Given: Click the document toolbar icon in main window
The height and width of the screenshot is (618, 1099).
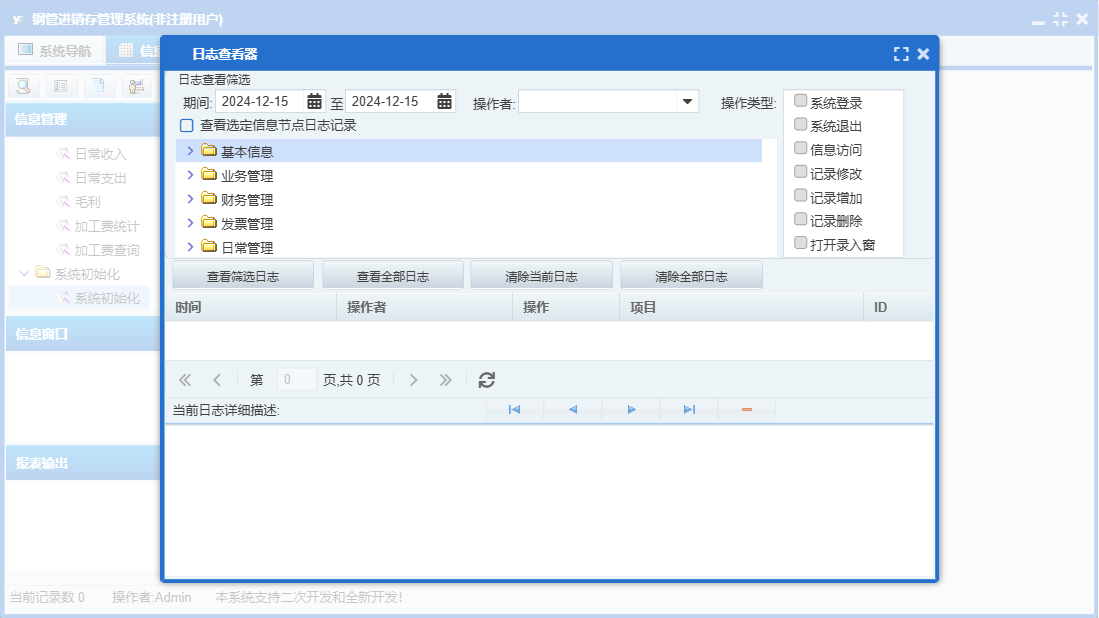Looking at the screenshot, I should (99, 86).
